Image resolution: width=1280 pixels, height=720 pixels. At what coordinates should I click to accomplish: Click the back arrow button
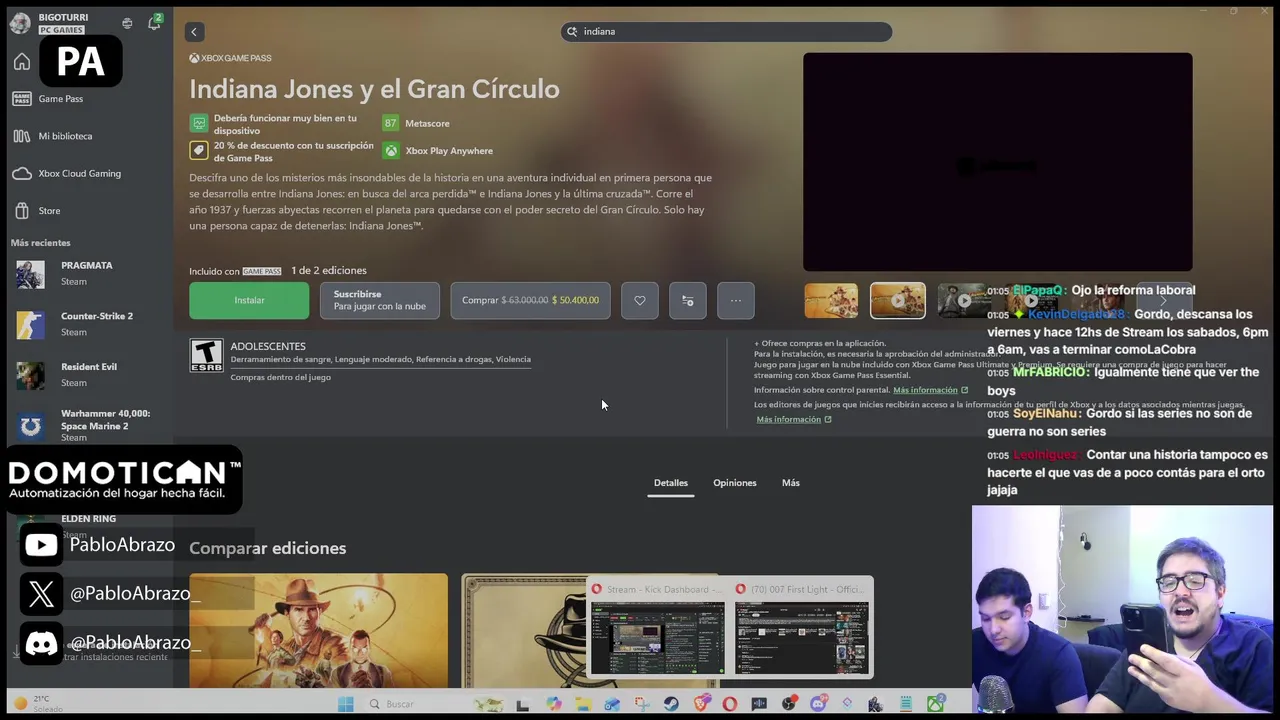pos(194,32)
